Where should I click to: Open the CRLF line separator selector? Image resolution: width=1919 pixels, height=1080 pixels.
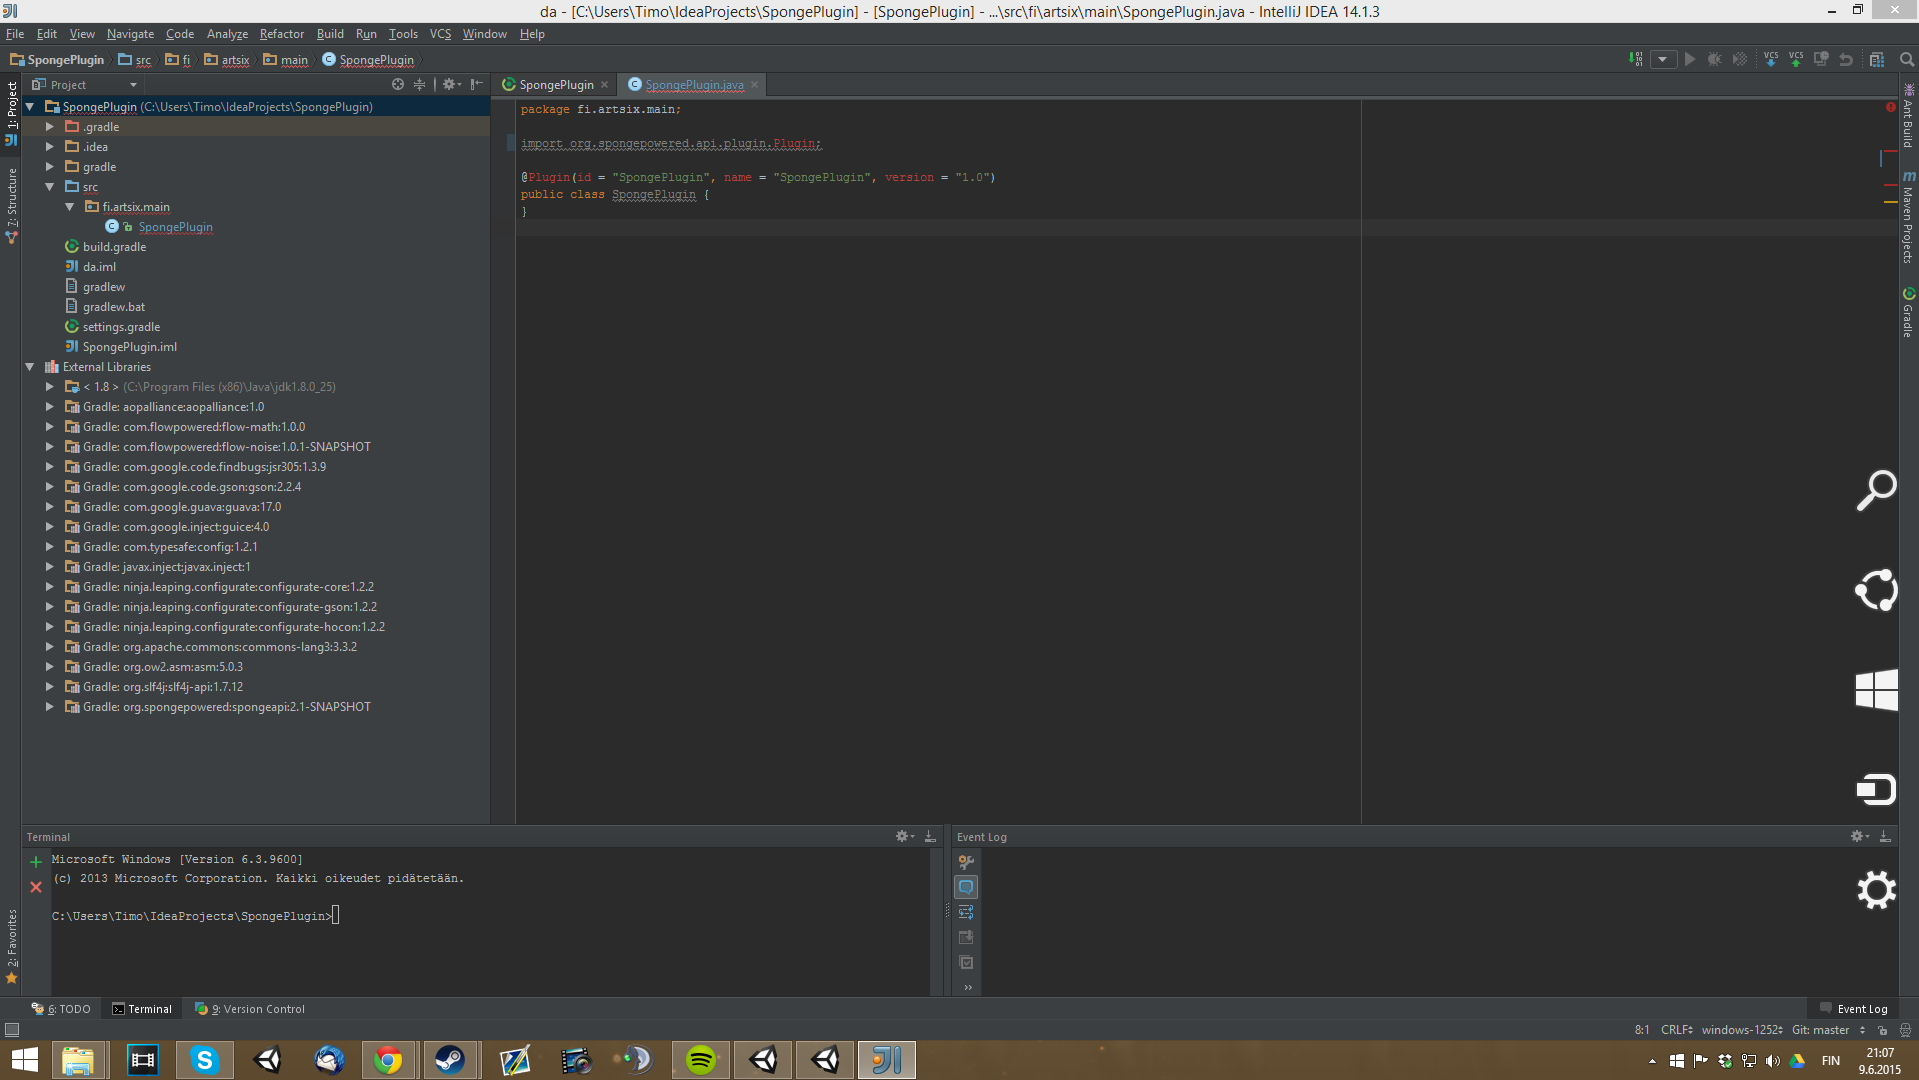pos(1677,1029)
